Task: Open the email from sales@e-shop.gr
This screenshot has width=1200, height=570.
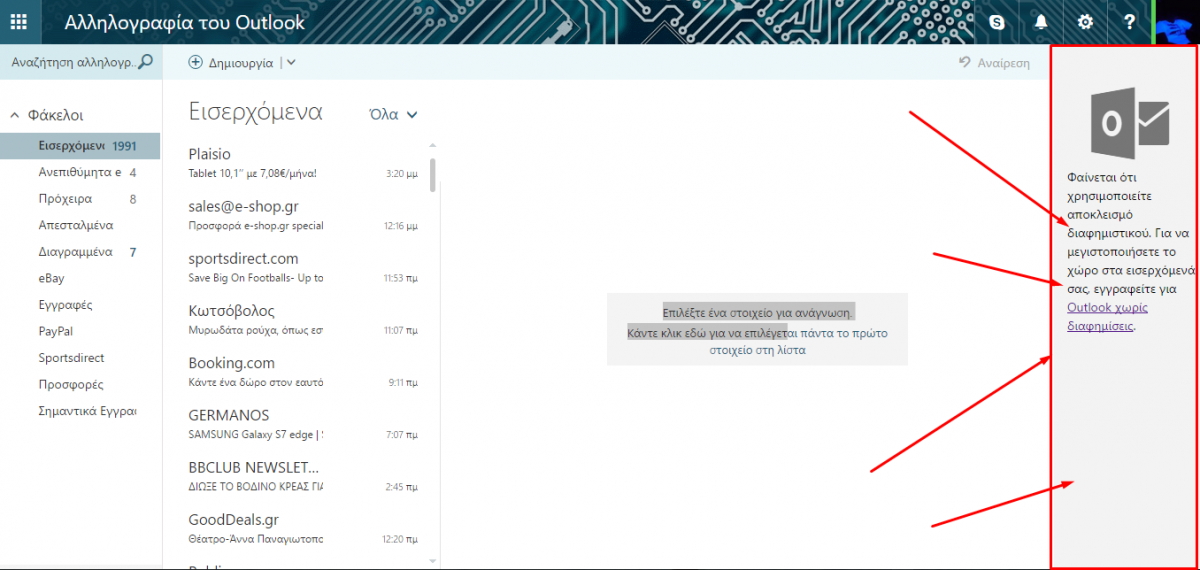Action: [x=305, y=215]
